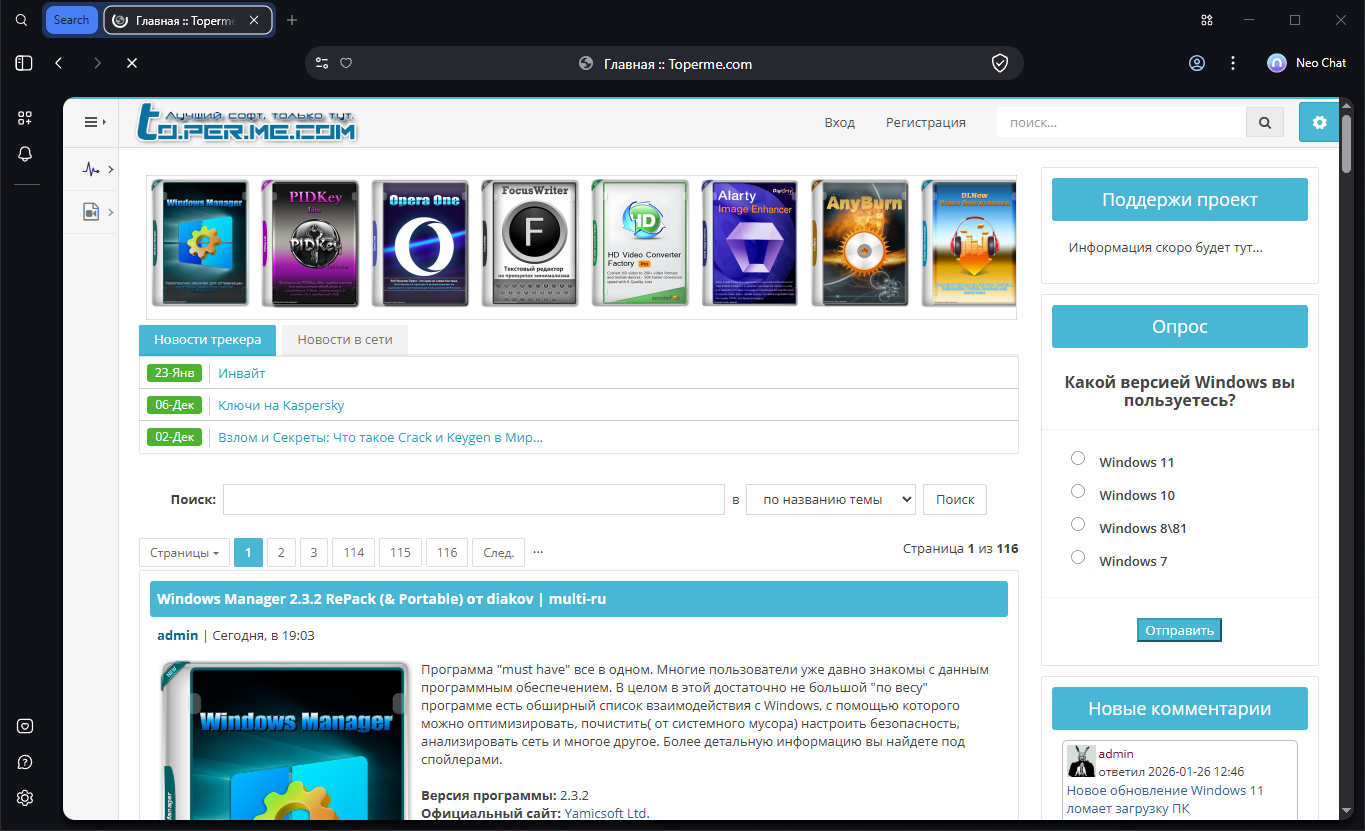1365x831 pixels.
Task: Open browser notifications bell in sidebar
Action: tap(25, 154)
